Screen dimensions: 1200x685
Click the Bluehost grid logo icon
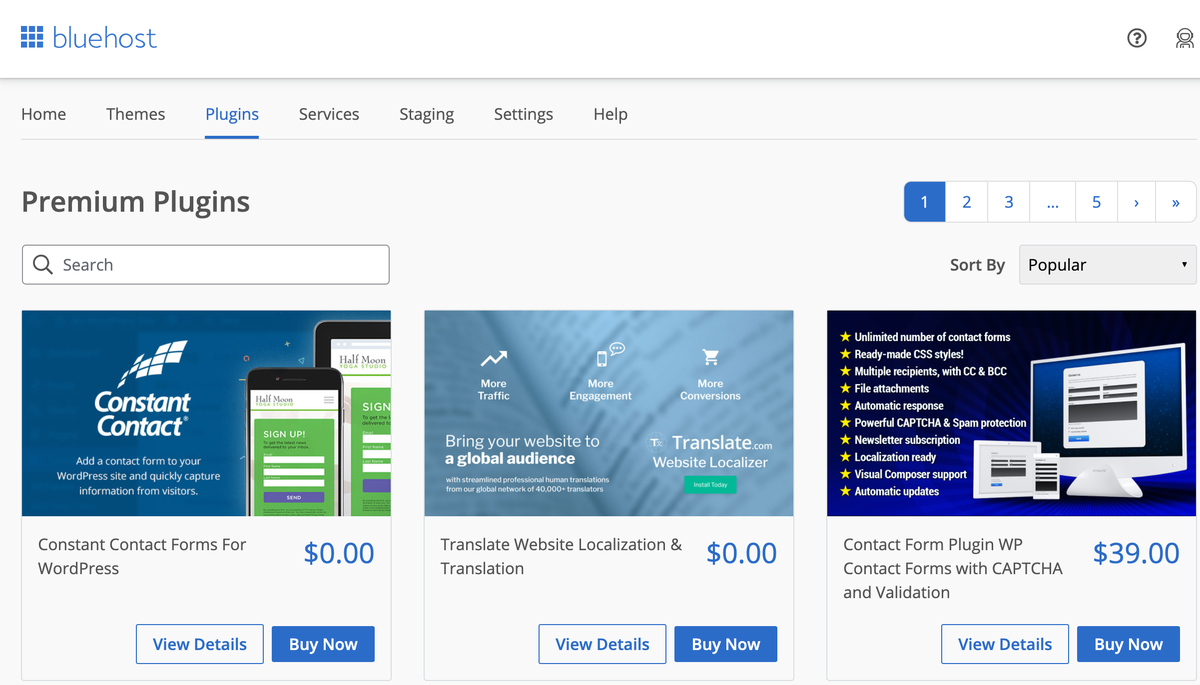[x=32, y=38]
